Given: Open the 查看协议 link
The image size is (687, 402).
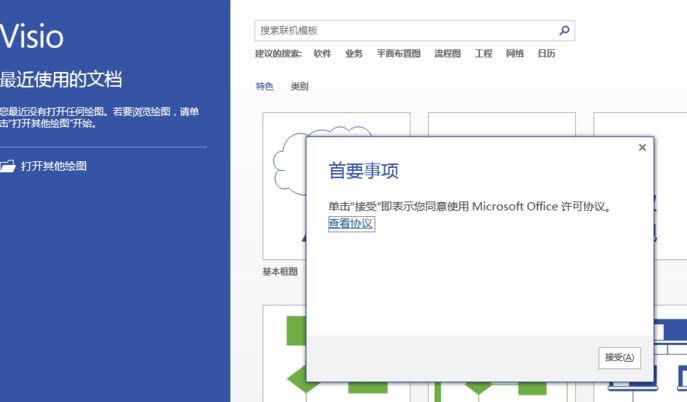Looking at the screenshot, I should (x=351, y=224).
